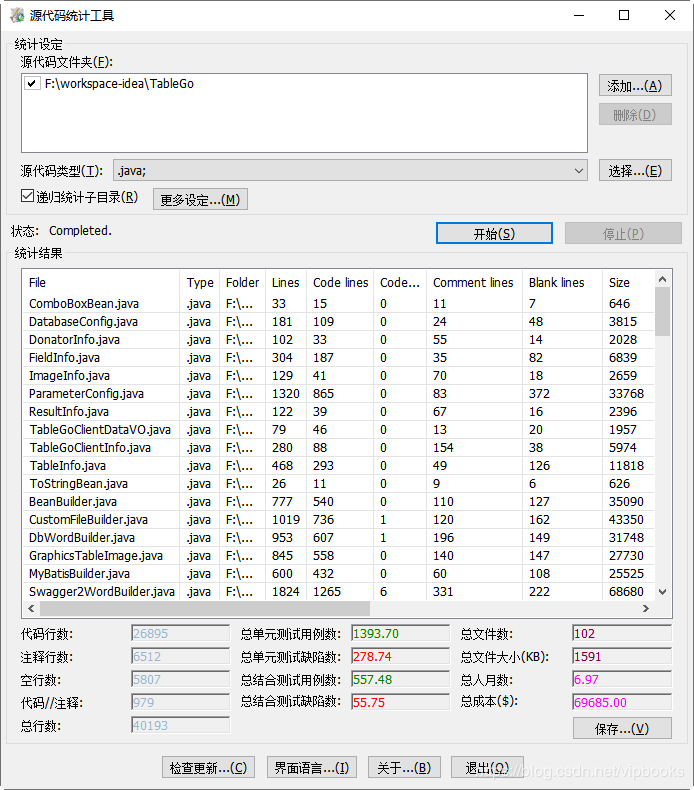Viewport: 694px width, 790px height.
Task: Select the ToStringBean.java row
Action: [x=338, y=484]
